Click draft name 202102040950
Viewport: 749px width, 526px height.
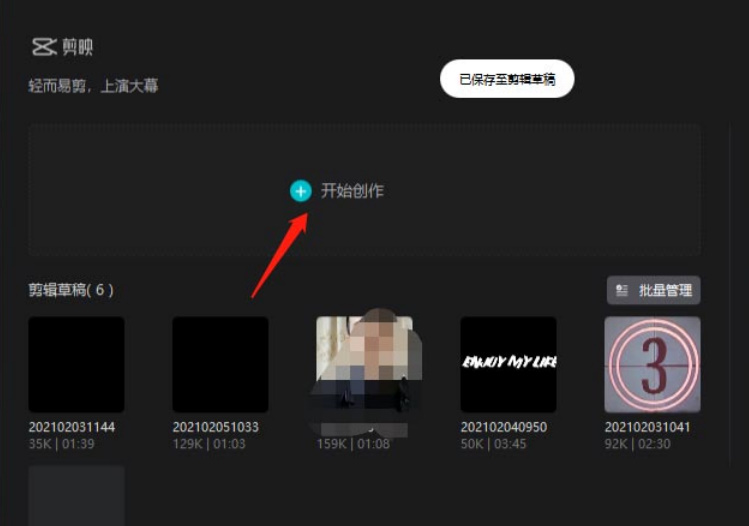coord(503,427)
